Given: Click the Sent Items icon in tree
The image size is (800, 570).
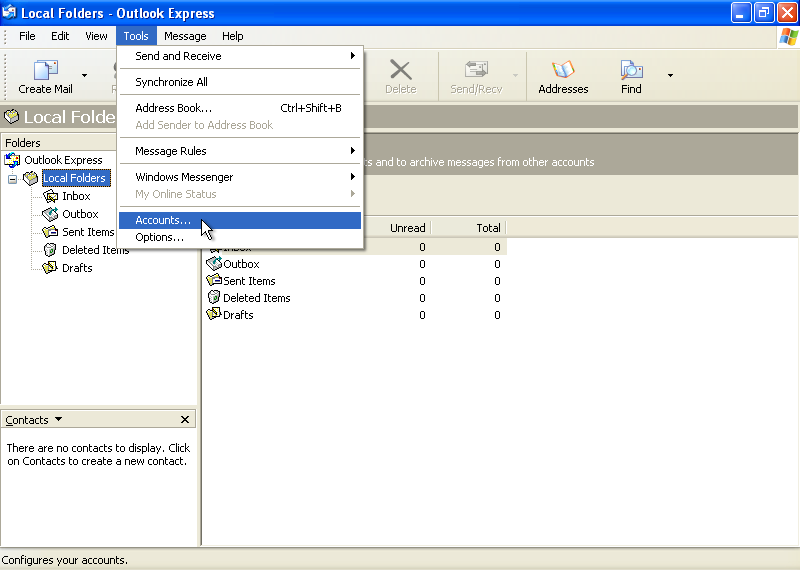Looking at the screenshot, I should click(x=50, y=232).
